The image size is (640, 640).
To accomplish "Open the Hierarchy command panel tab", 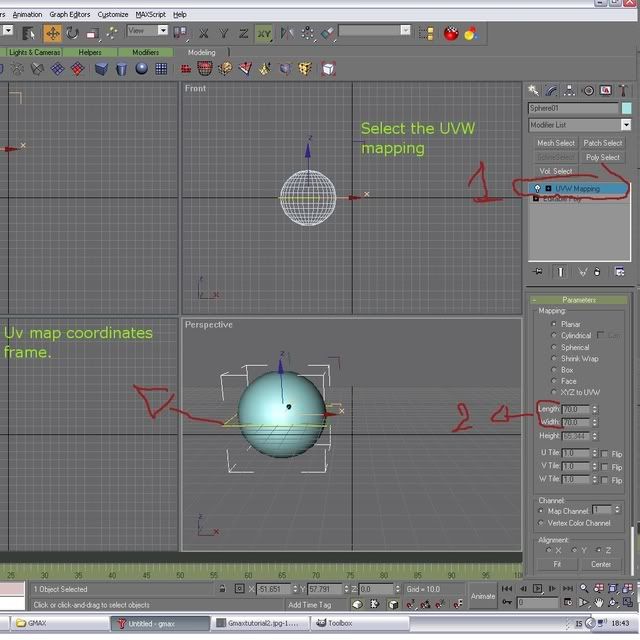I will (x=571, y=91).
